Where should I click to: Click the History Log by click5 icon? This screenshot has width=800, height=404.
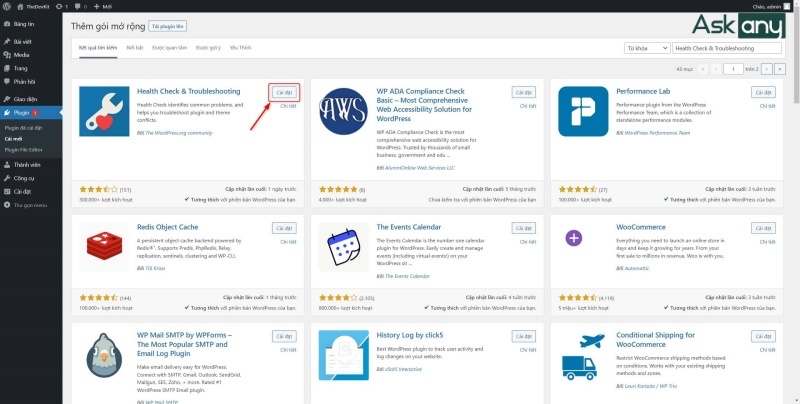343,355
